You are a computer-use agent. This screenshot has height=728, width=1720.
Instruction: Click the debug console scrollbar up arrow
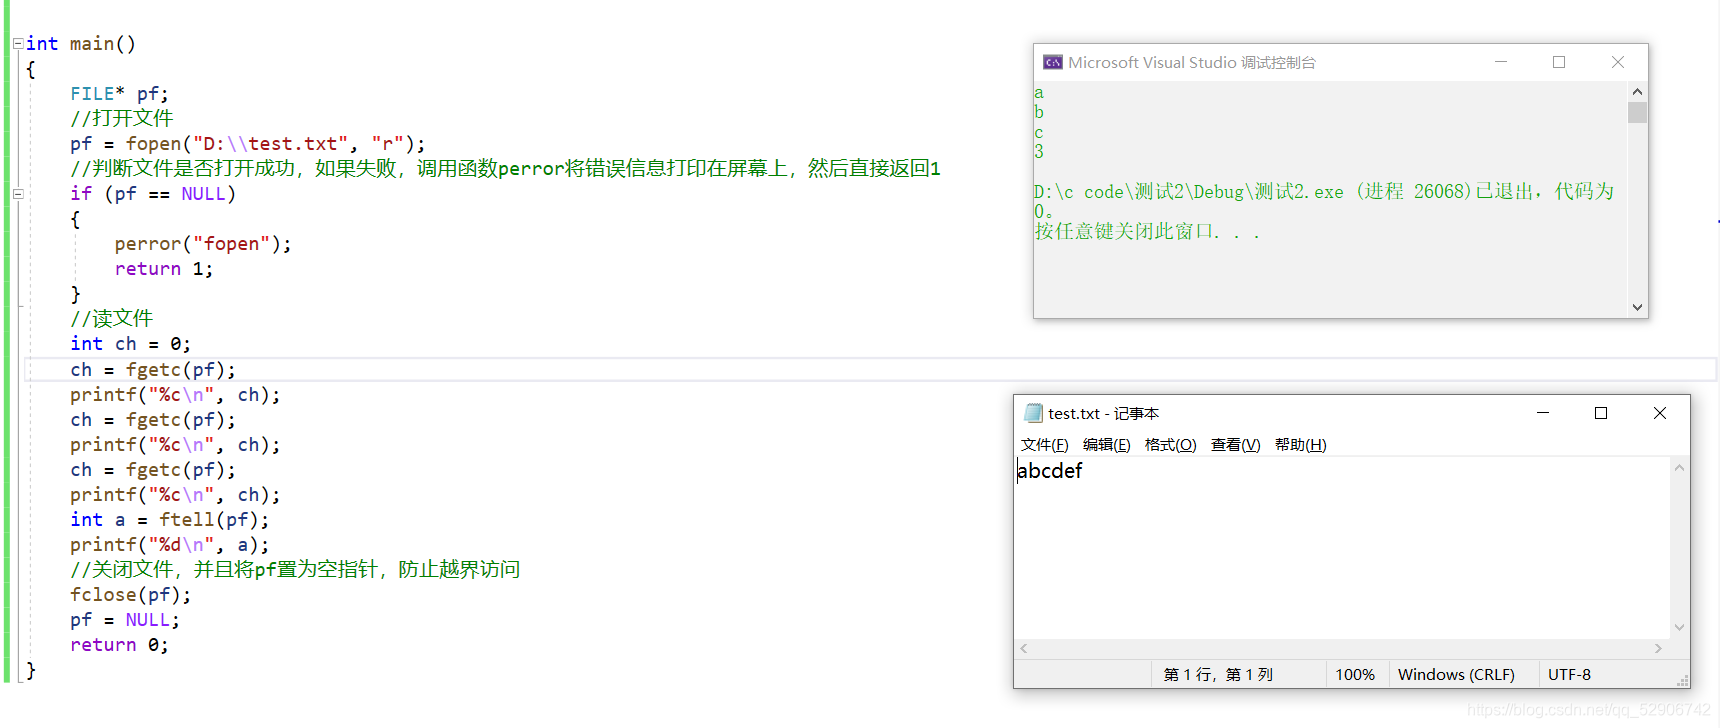[1637, 92]
